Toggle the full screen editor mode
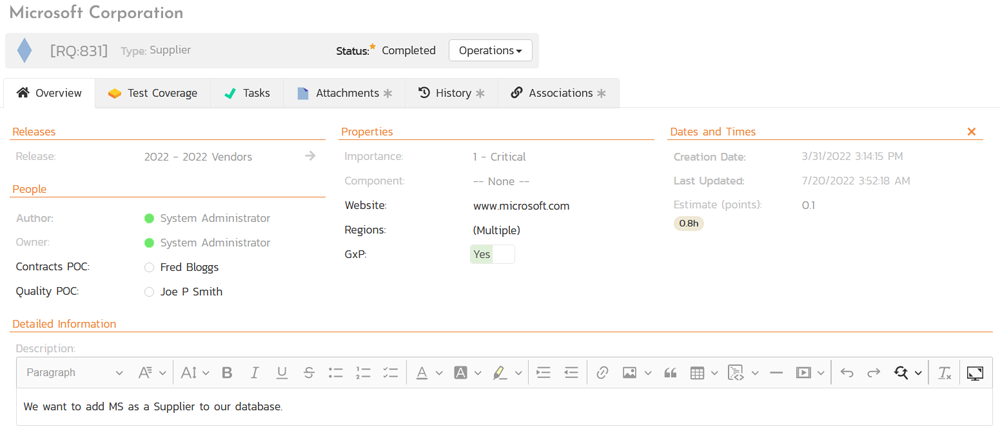 click(x=975, y=373)
